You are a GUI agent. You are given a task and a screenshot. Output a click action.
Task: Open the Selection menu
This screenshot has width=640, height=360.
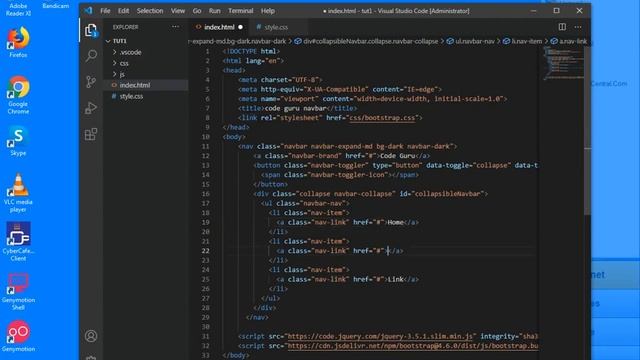pyautogui.click(x=150, y=11)
